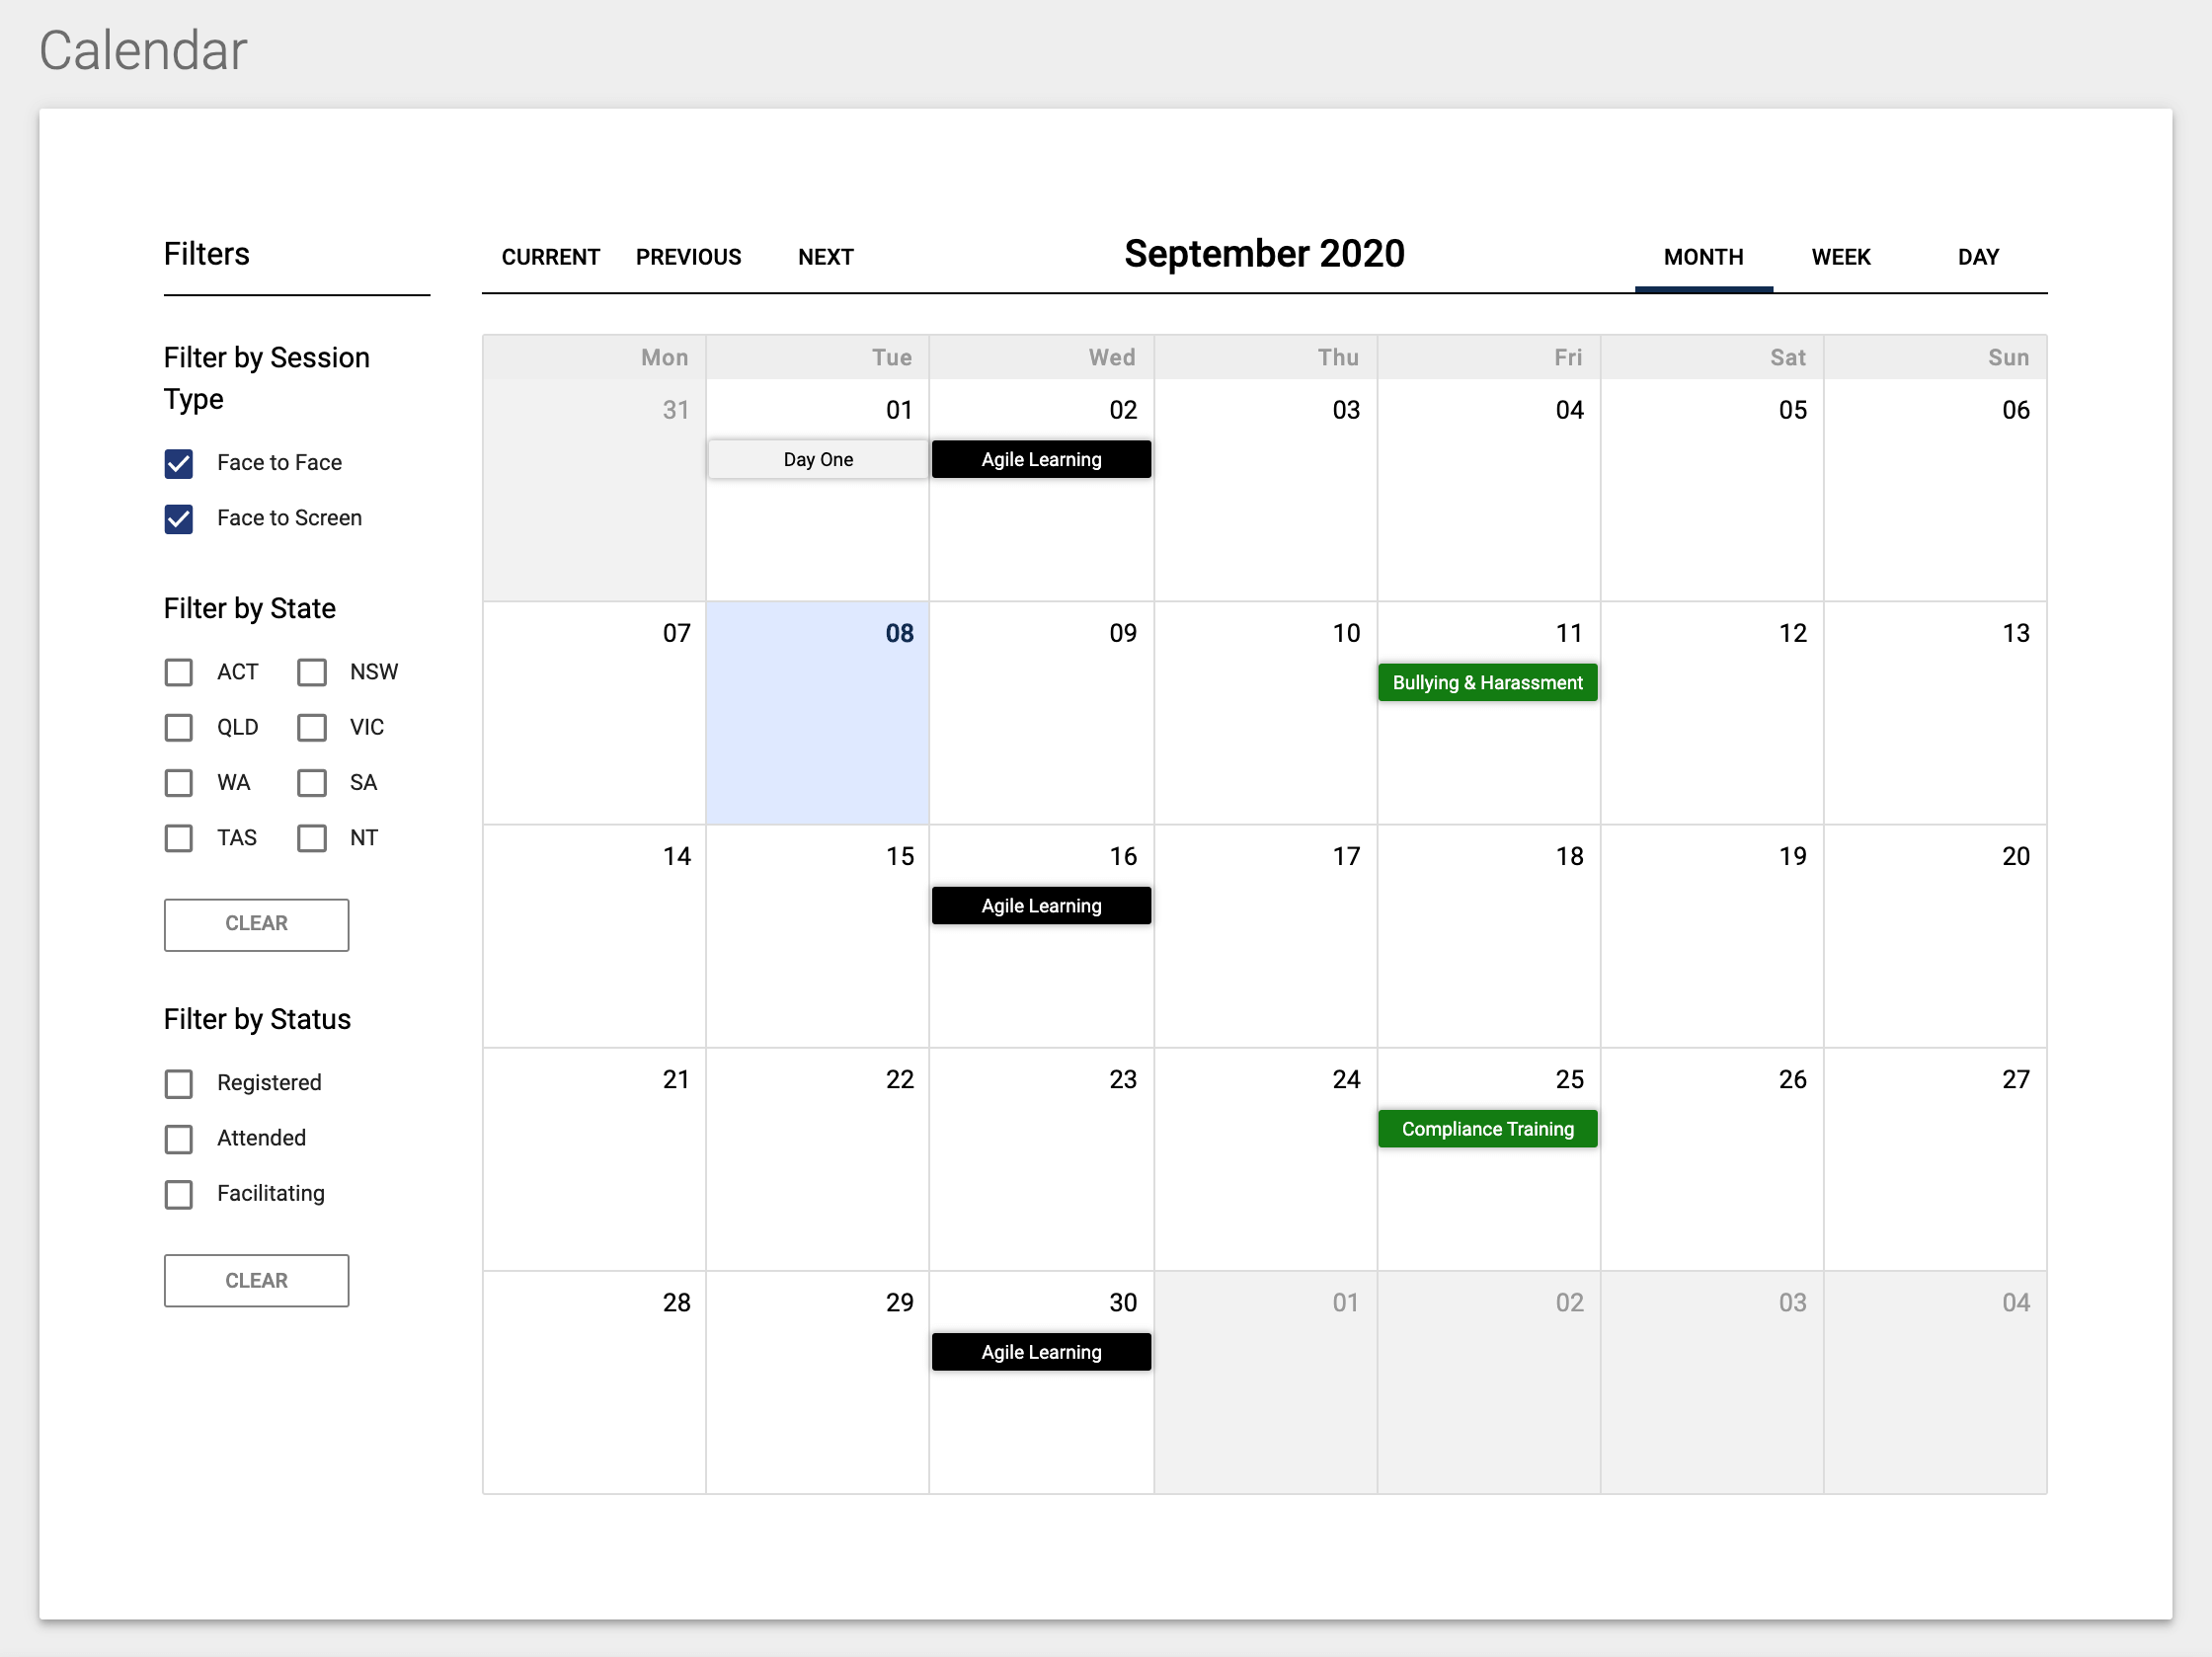The width and height of the screenshot is (2212, 1657).
Task: Navigate to the PREVIOUS month
Action: coord(689,258)
